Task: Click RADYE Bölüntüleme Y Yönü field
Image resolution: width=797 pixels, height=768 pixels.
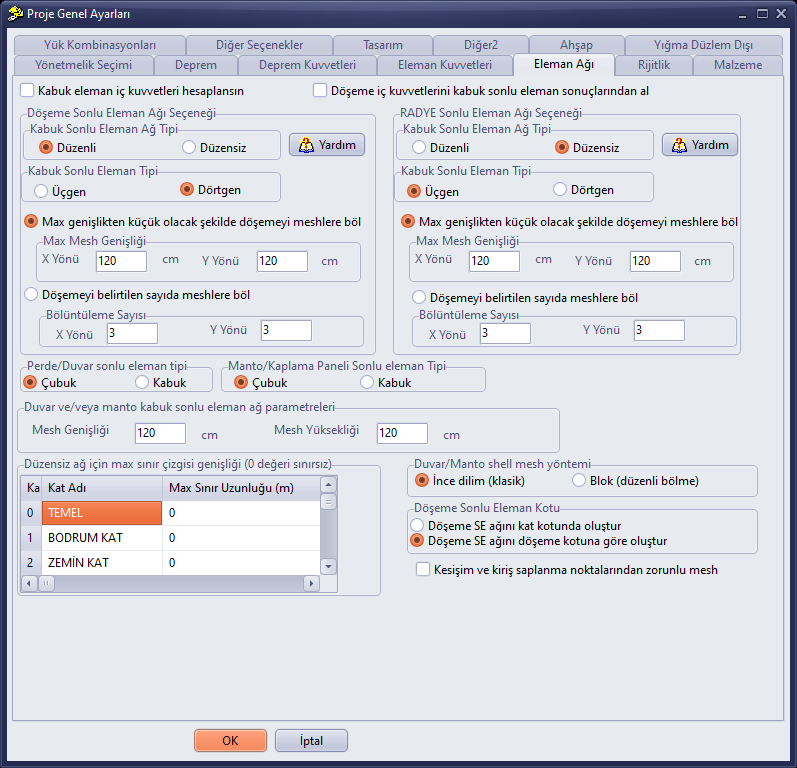Action: click(659, 330)
